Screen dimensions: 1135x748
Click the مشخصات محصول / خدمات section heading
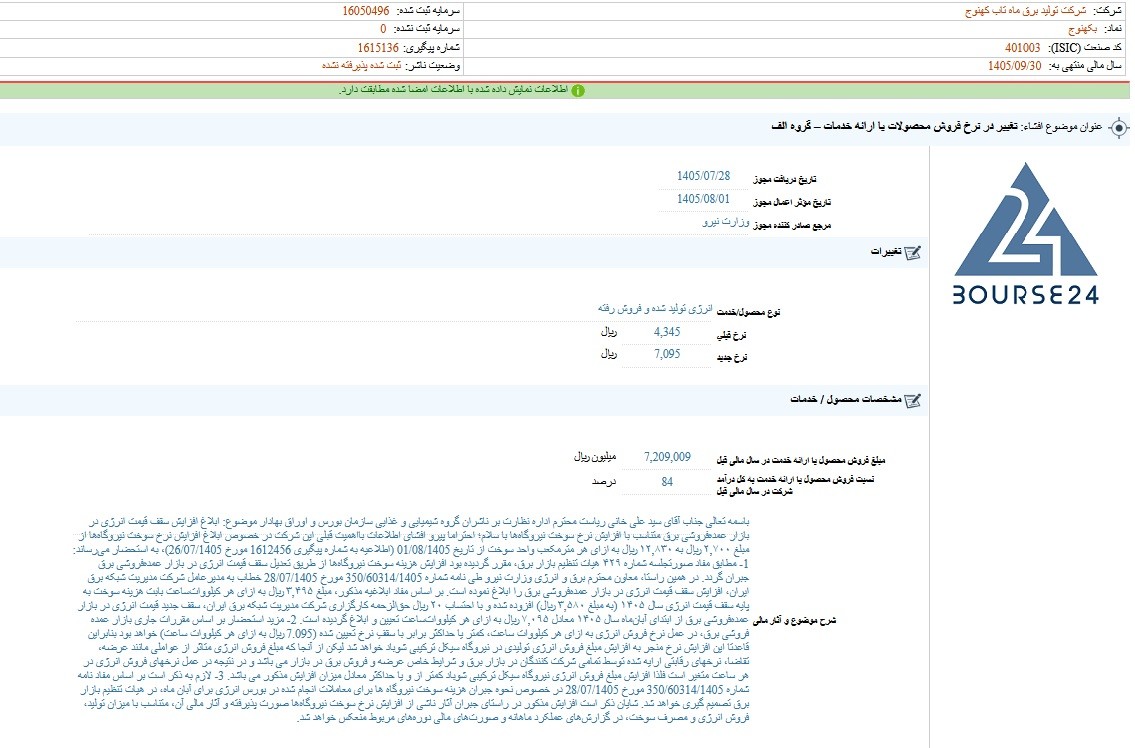(845, 400)
